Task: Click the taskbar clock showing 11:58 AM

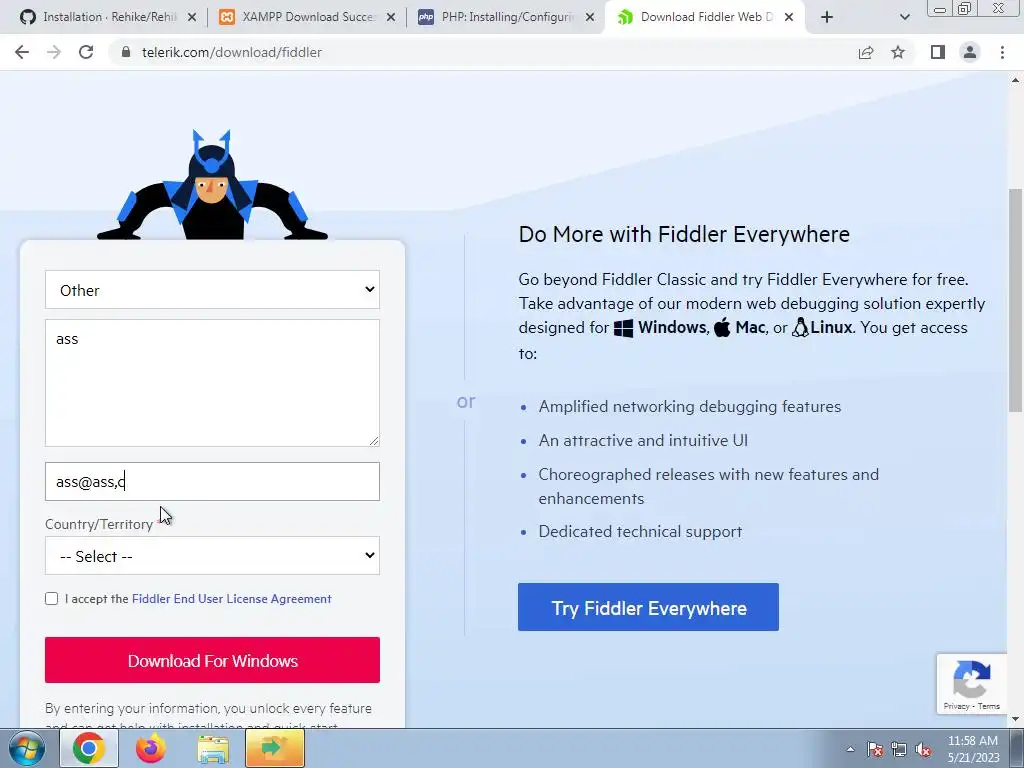Action: (973, 749)
